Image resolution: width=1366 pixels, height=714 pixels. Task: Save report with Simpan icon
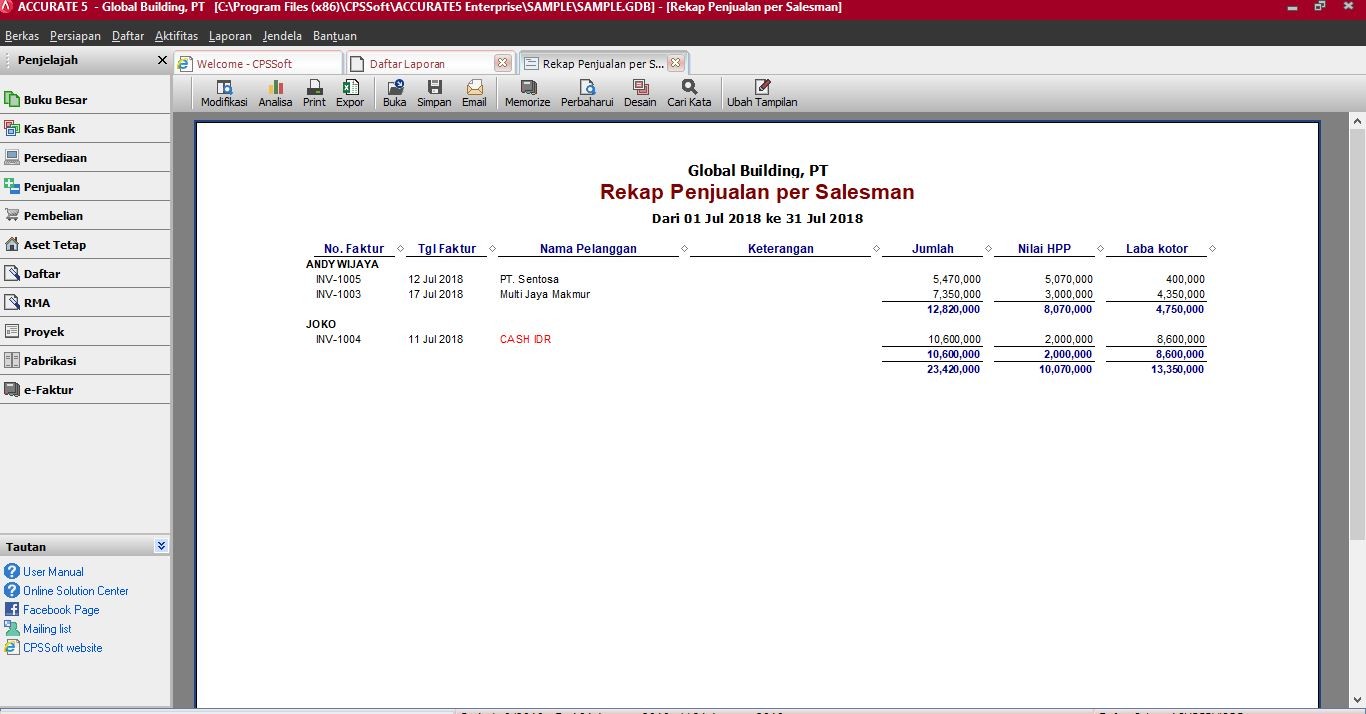pyautogui.click(x=434, y=94)
